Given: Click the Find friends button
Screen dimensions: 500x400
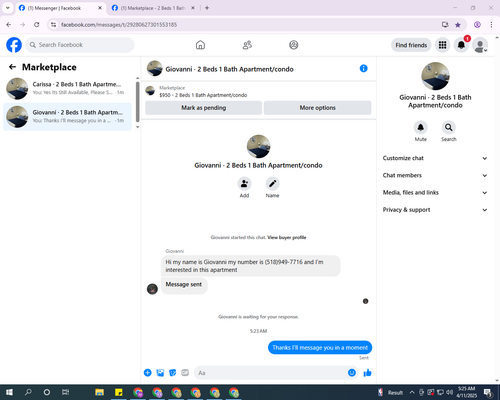Looking at the screenshot, I should [411, 45].
